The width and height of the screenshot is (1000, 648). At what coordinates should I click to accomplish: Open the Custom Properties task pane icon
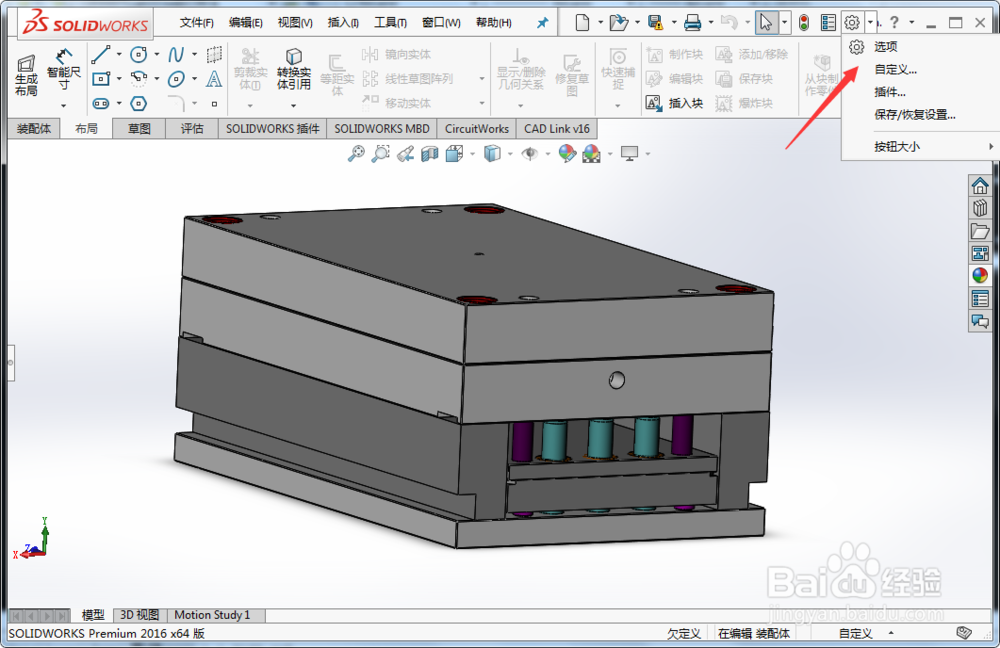(980, 298)
